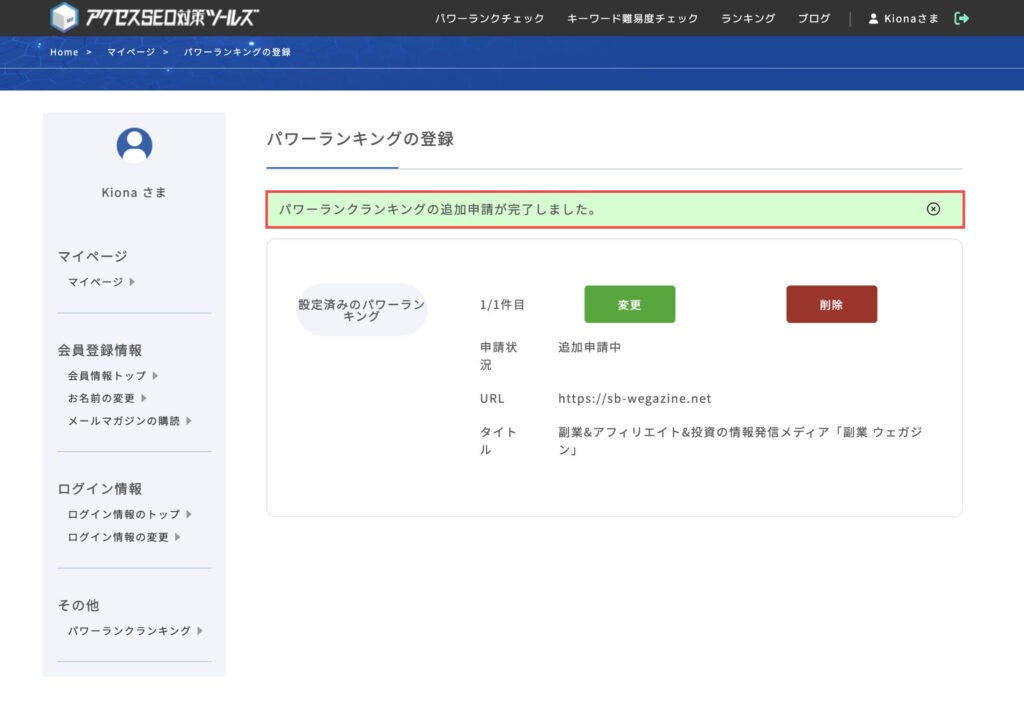This screenshot has height=713, width=1024.
Task: Click the profile avatar in the sidebar
Action: click(x=134, y=145)
